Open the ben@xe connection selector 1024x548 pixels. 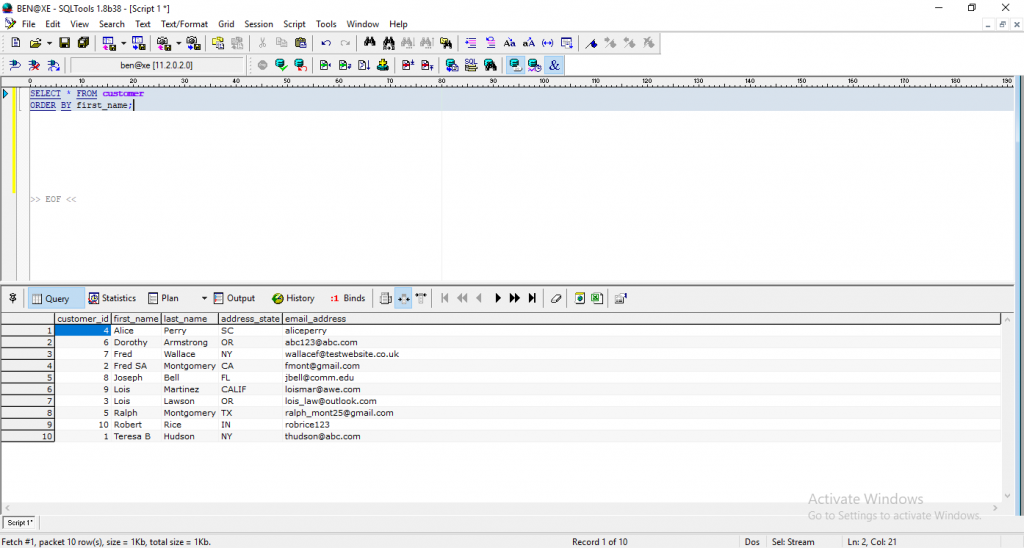[156, 65]
